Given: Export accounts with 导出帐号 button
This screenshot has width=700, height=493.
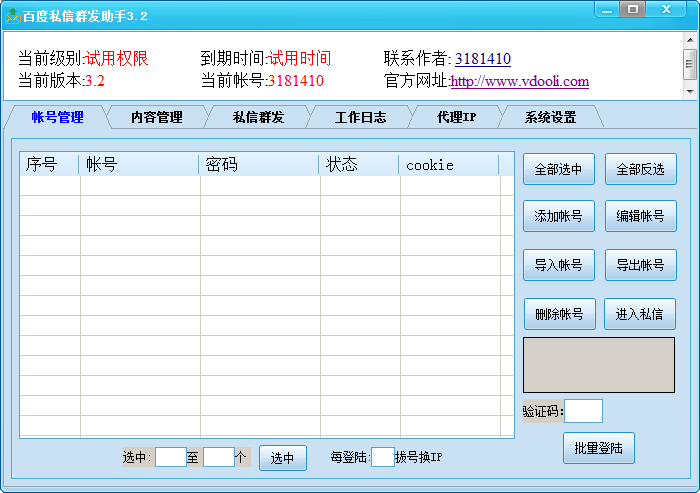Looking at the screenshot, I should [x=641, y=265].
